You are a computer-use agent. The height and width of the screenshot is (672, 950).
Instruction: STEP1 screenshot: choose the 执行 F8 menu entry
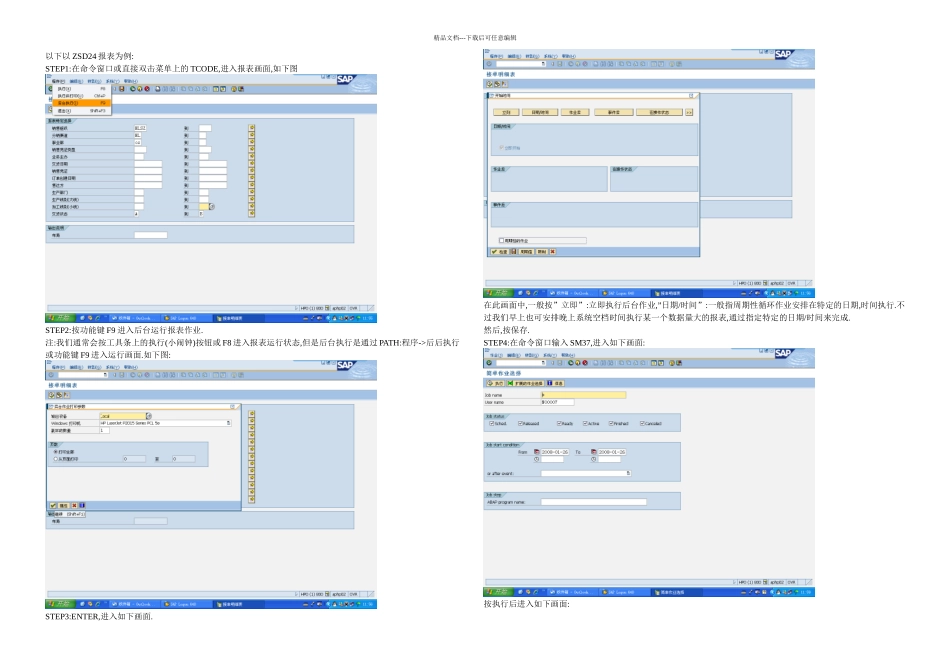coord(82,89)
